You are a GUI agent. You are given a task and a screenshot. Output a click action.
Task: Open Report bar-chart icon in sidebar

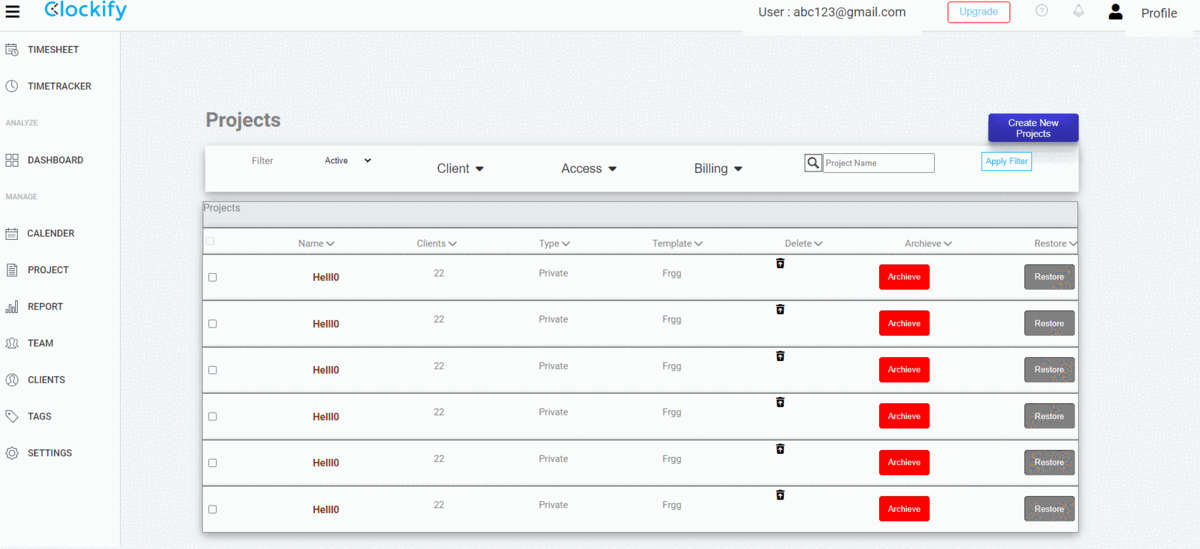(x=12, y=306)
